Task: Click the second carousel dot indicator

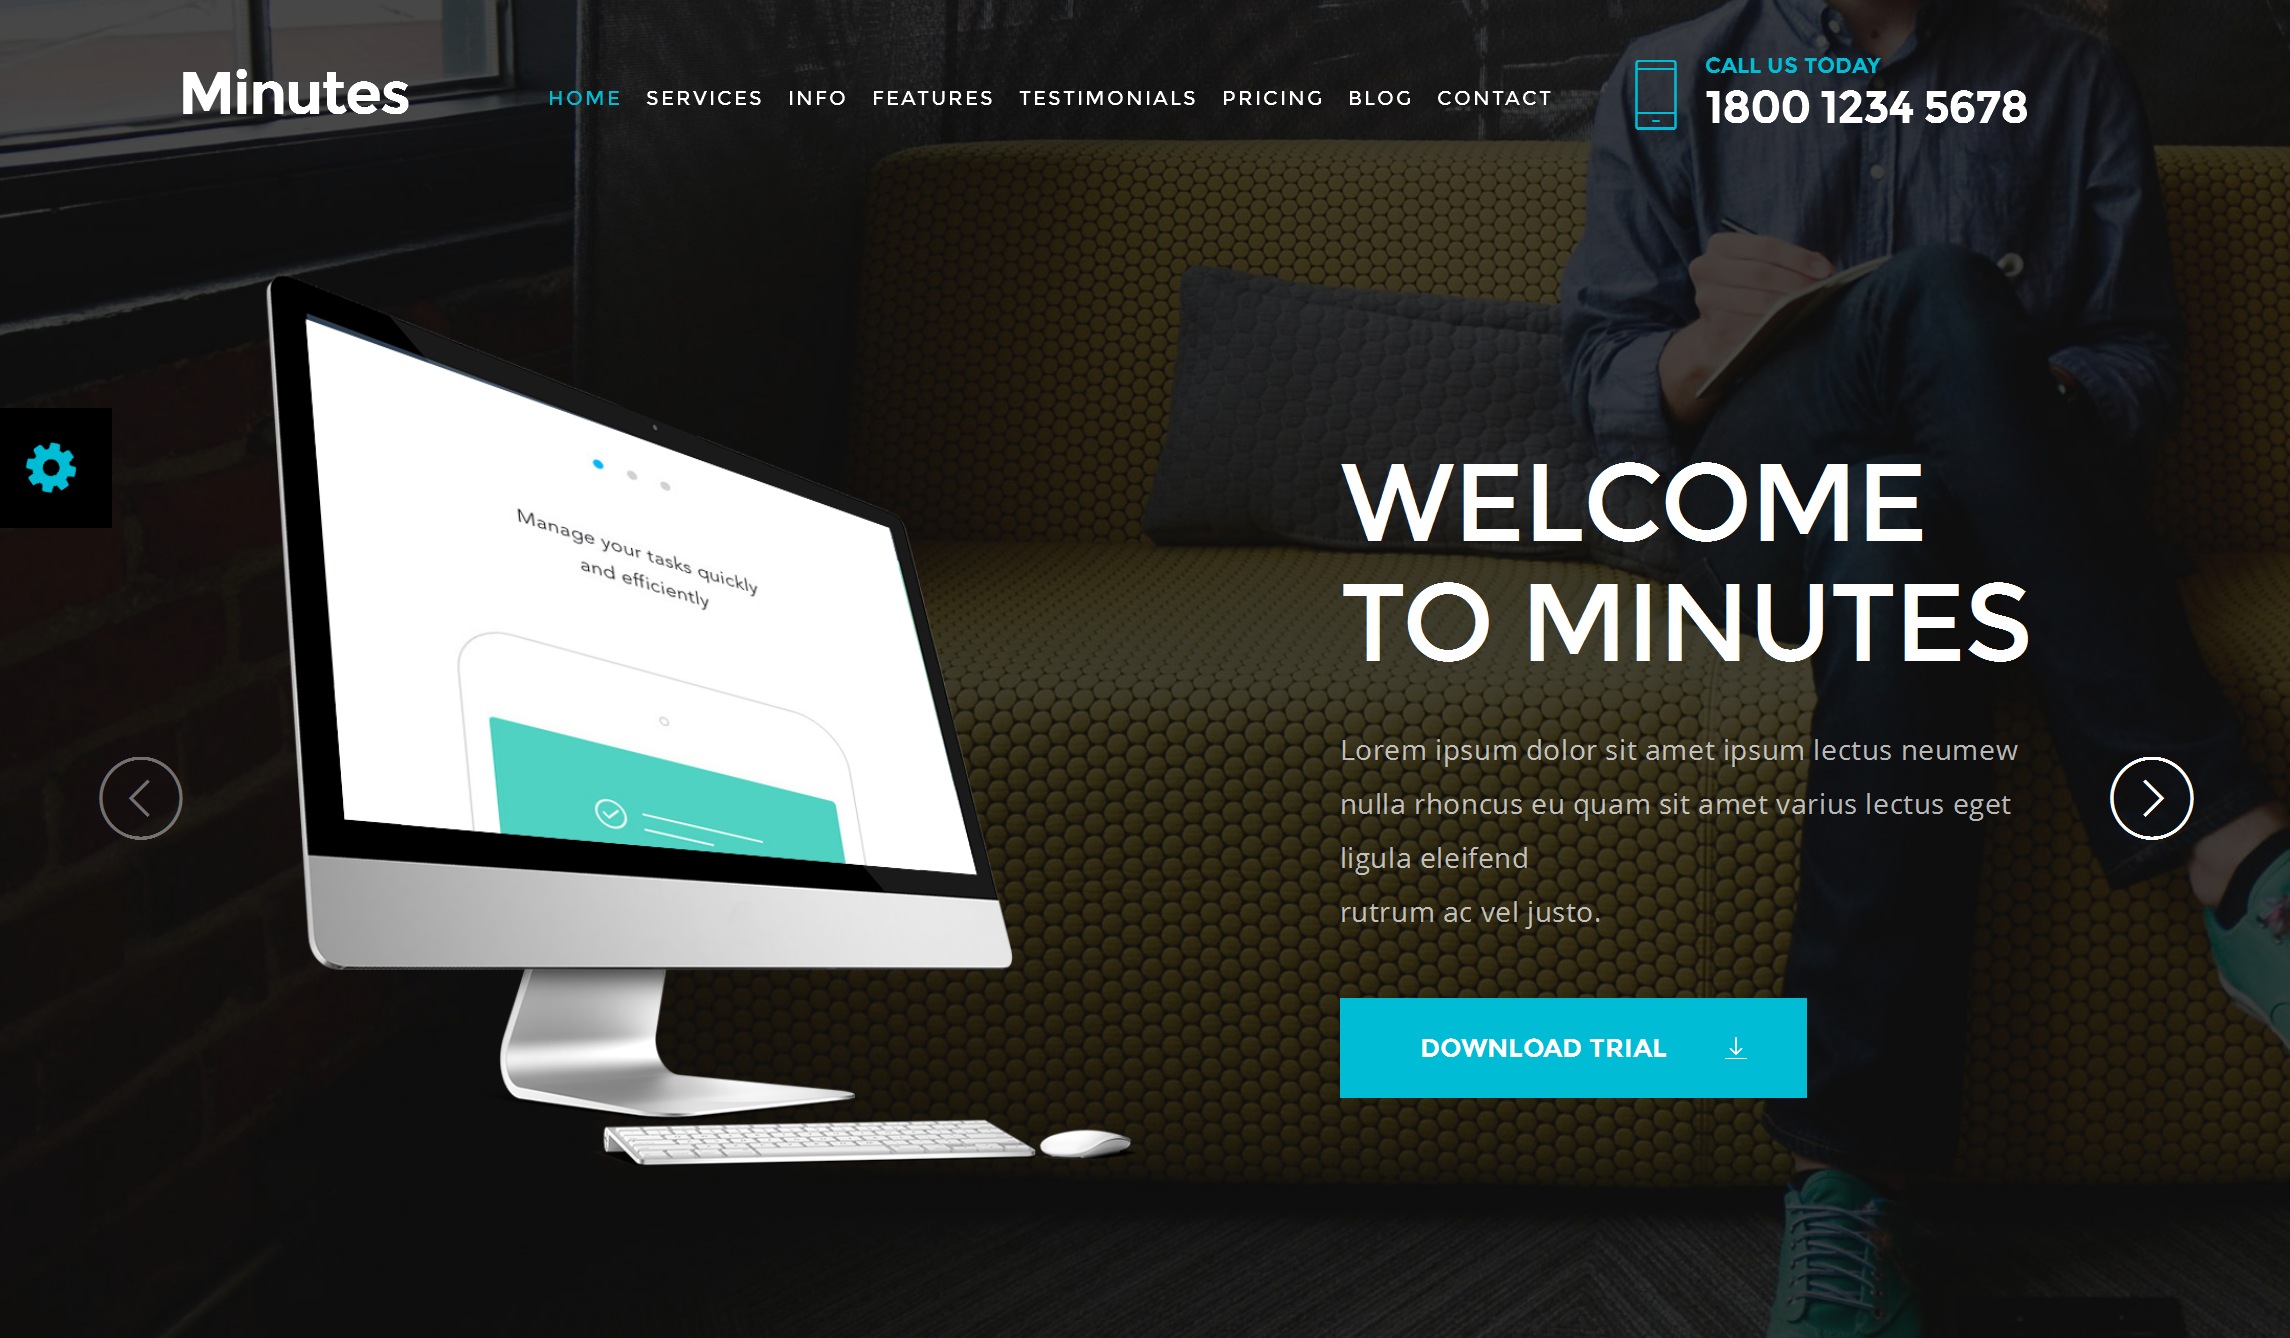Action: pos(632,467)
